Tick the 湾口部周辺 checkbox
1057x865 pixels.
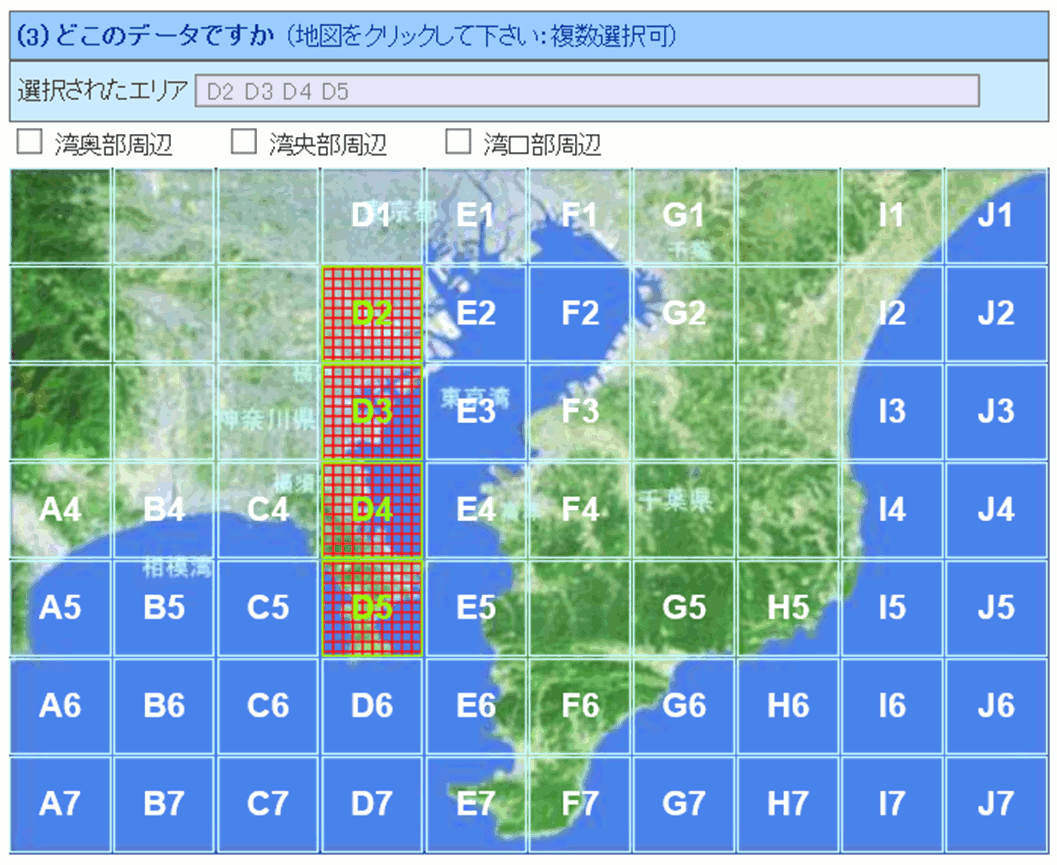[458, 143]
